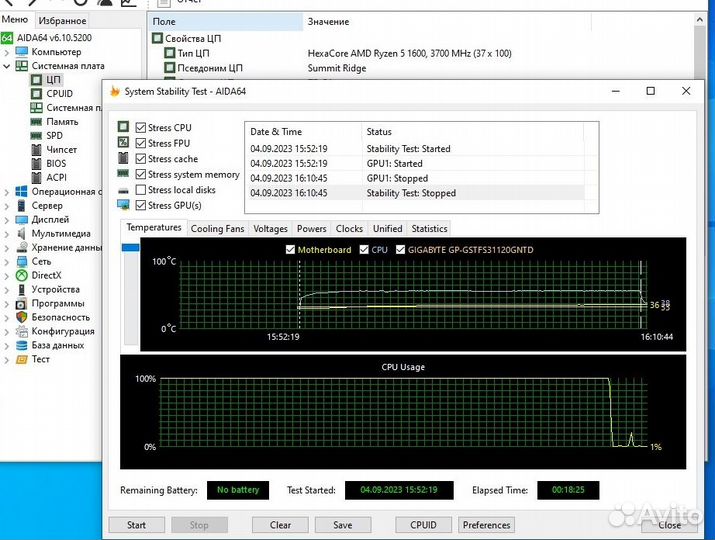
Task: Select the Stability Test: Stopped log row
Action: pyautogui.click(x=417, y=193)
